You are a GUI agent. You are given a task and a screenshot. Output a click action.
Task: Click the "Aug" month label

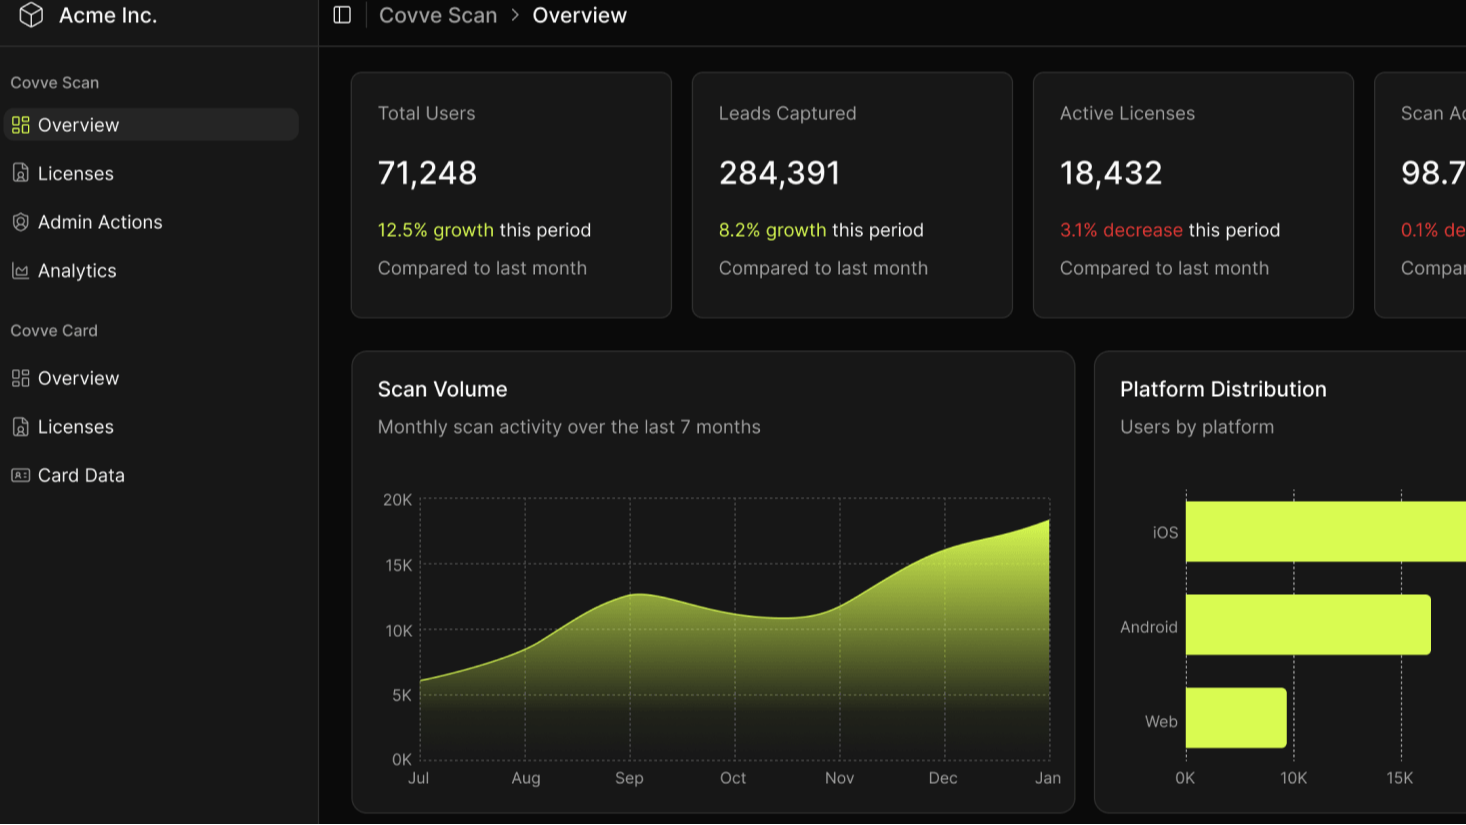click(x=526, y=778)
